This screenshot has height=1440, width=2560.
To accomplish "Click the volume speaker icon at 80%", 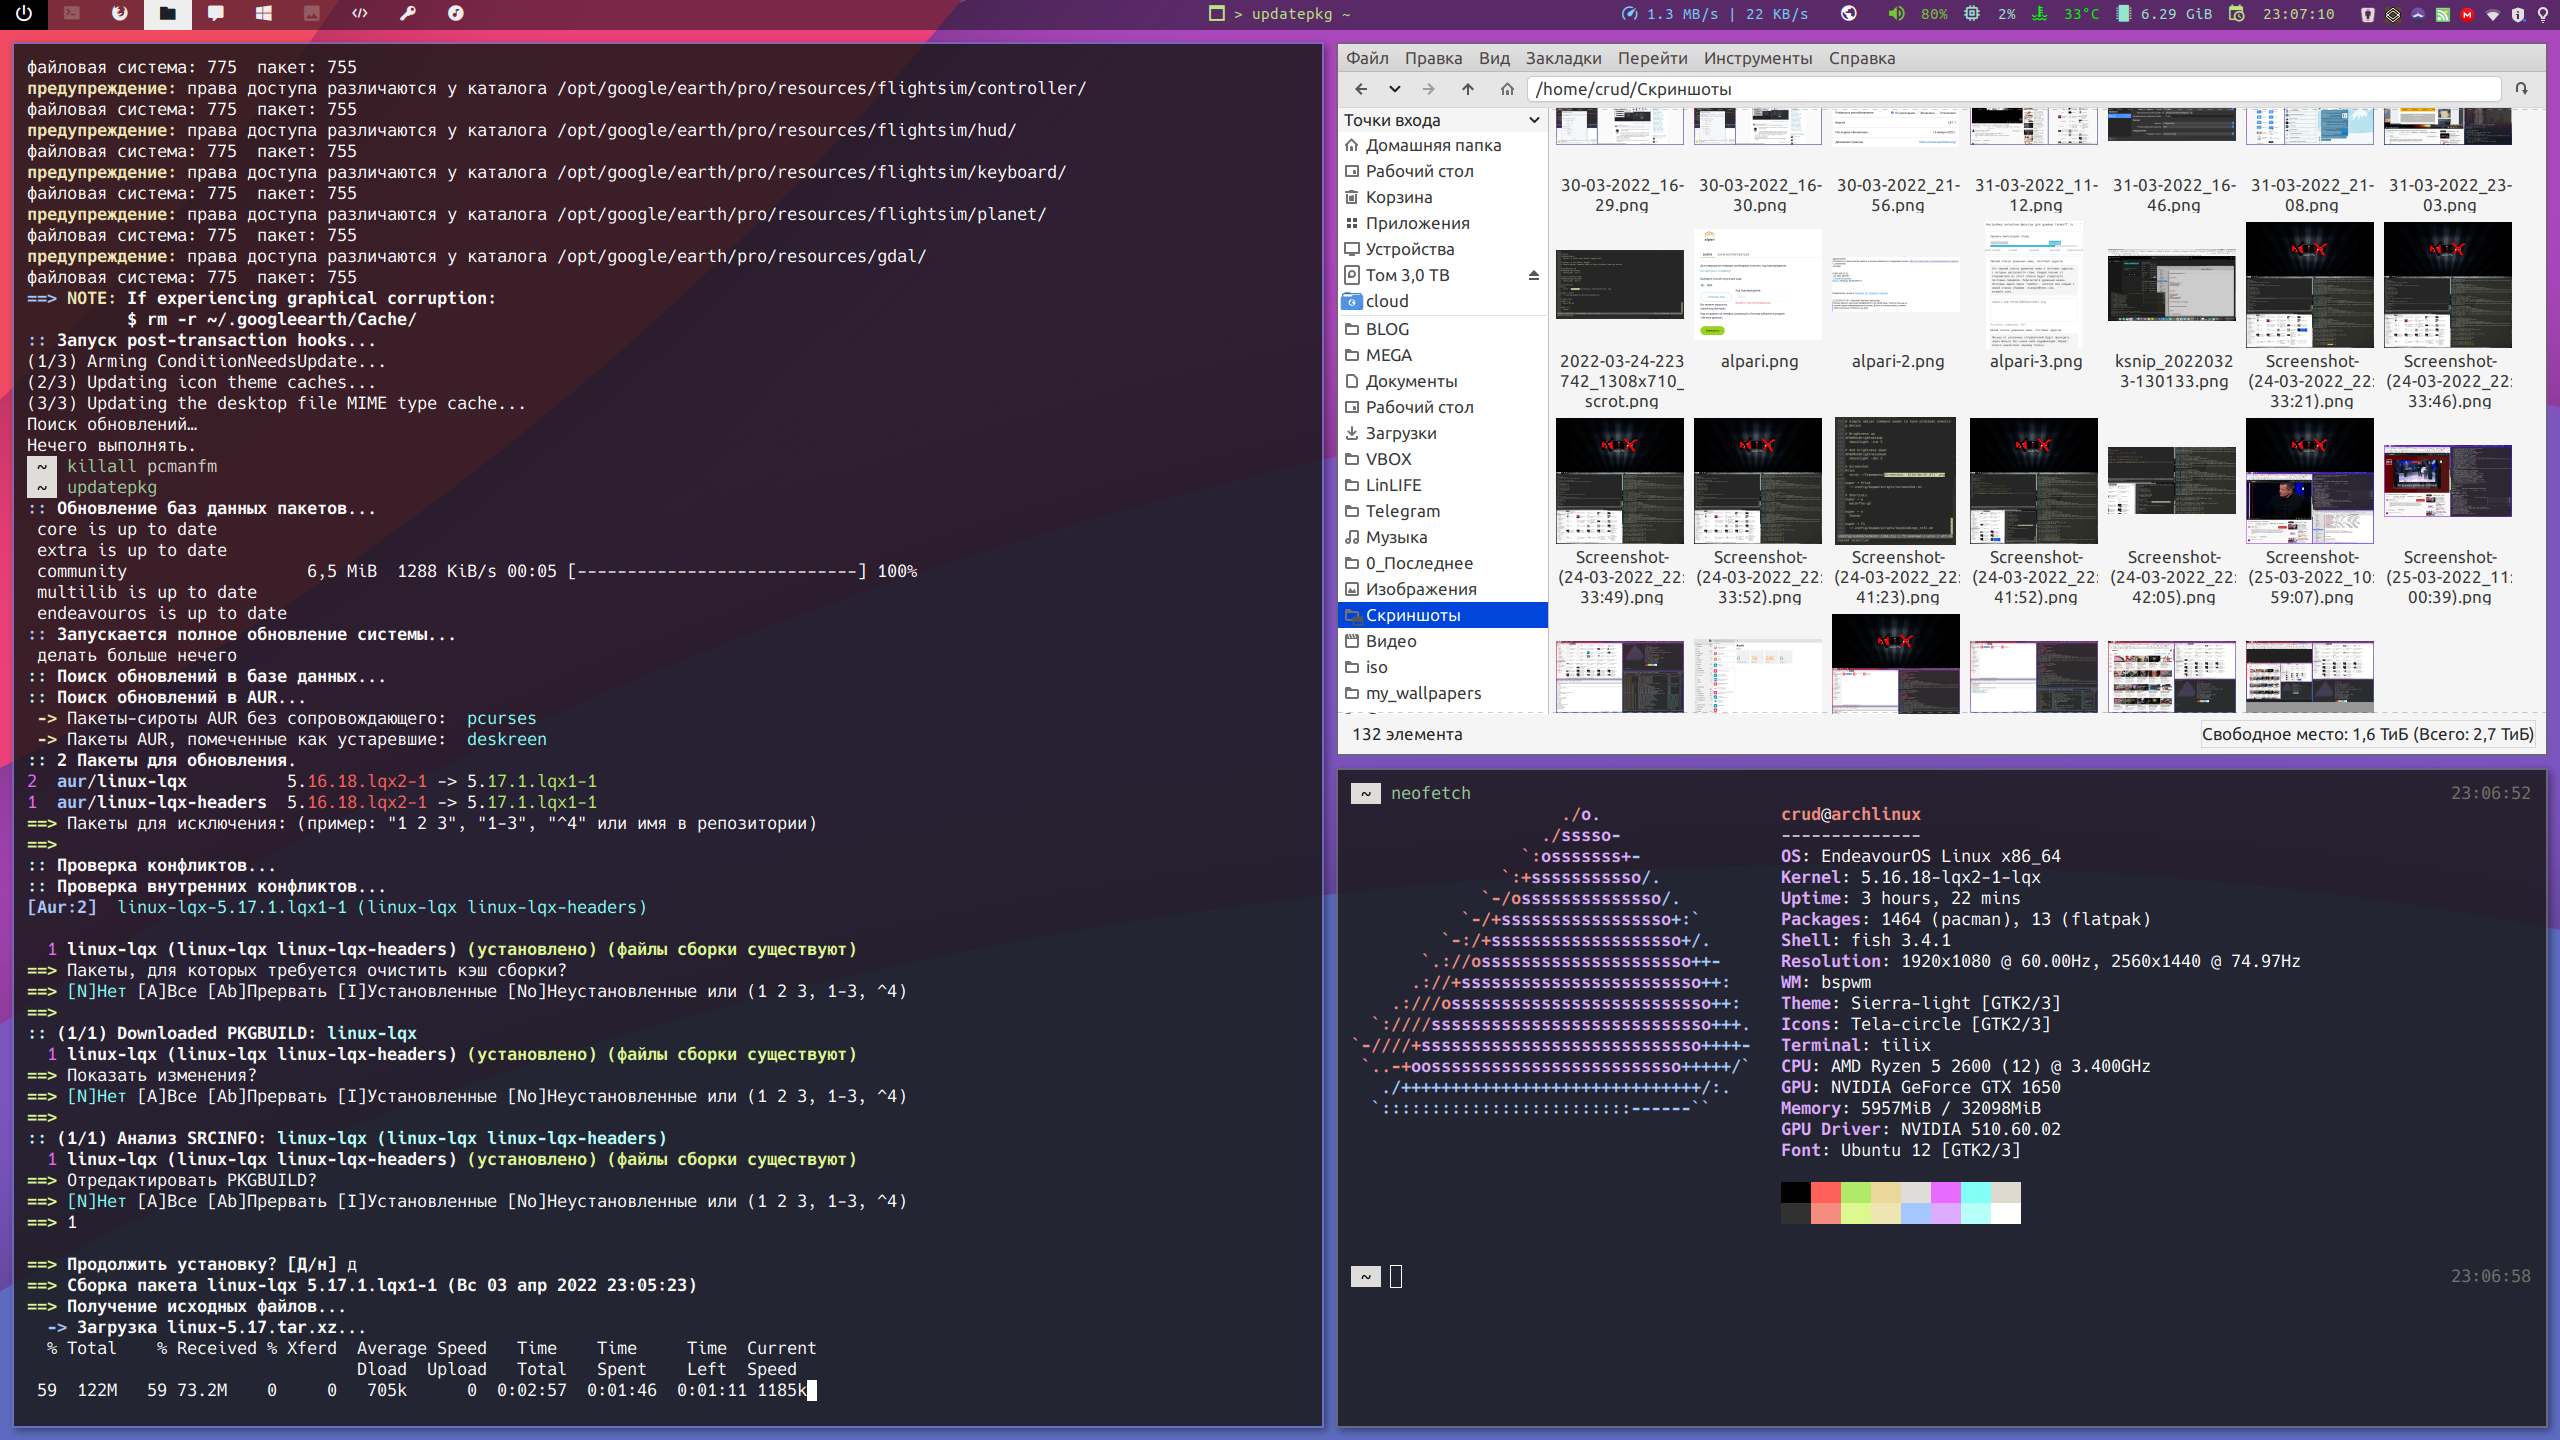I will pyautogui.click(x=1896, y=14).
